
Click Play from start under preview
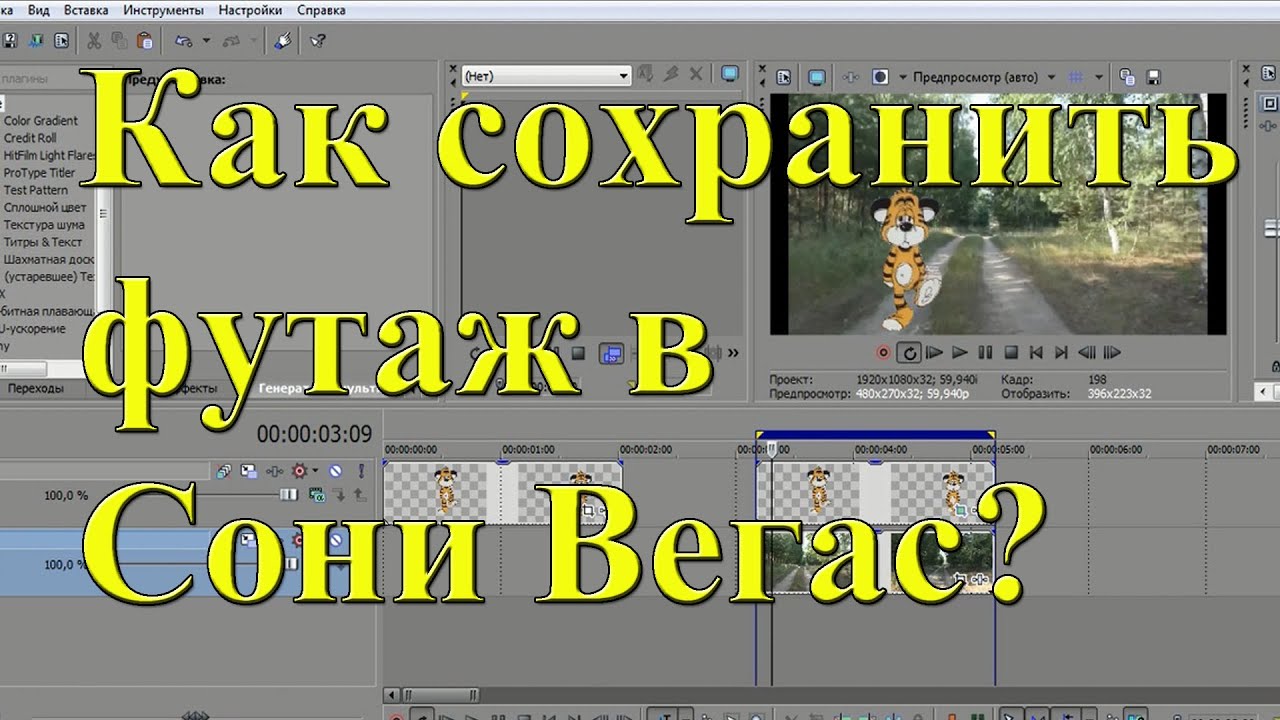(935, 352)
